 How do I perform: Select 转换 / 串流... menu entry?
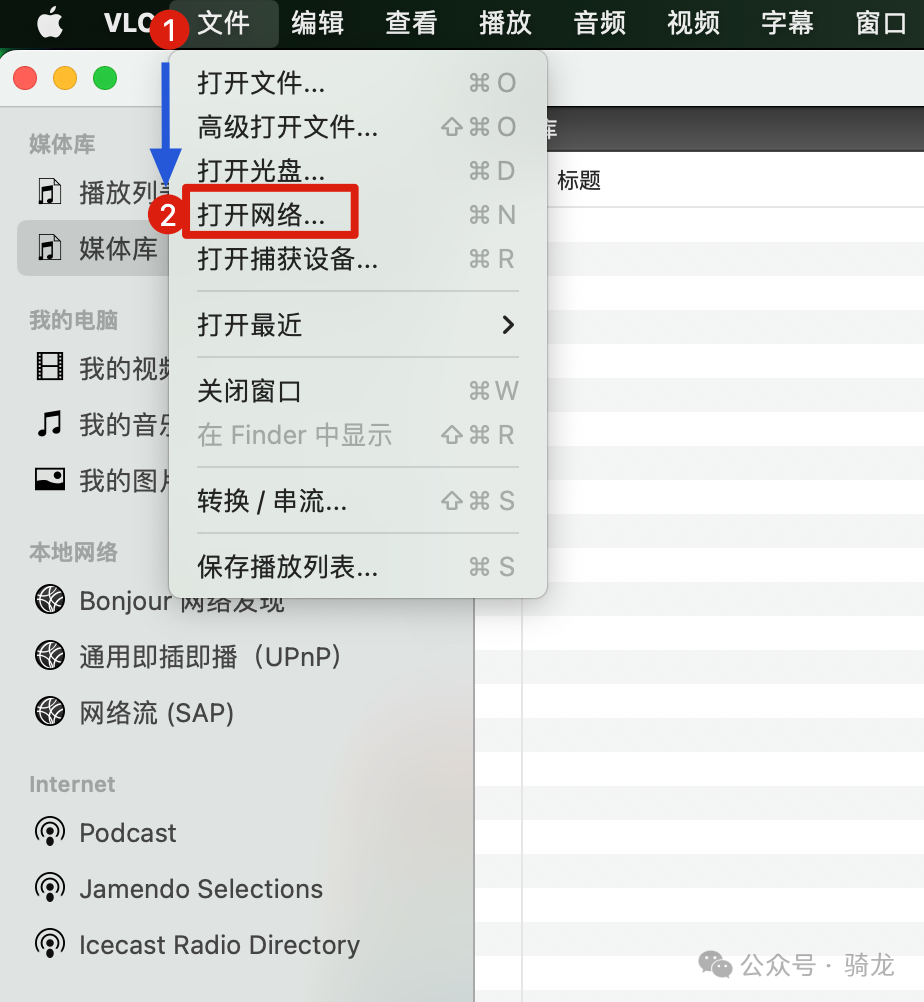[x=357, y=500]
